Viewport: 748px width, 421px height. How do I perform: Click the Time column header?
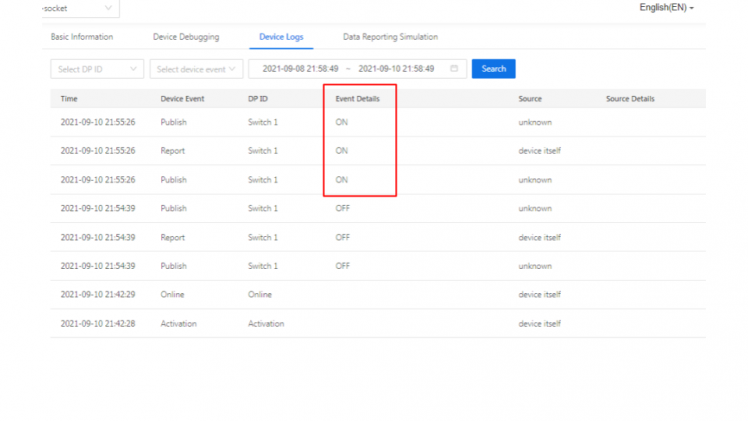pyautogui.click(x=69, y=99)
